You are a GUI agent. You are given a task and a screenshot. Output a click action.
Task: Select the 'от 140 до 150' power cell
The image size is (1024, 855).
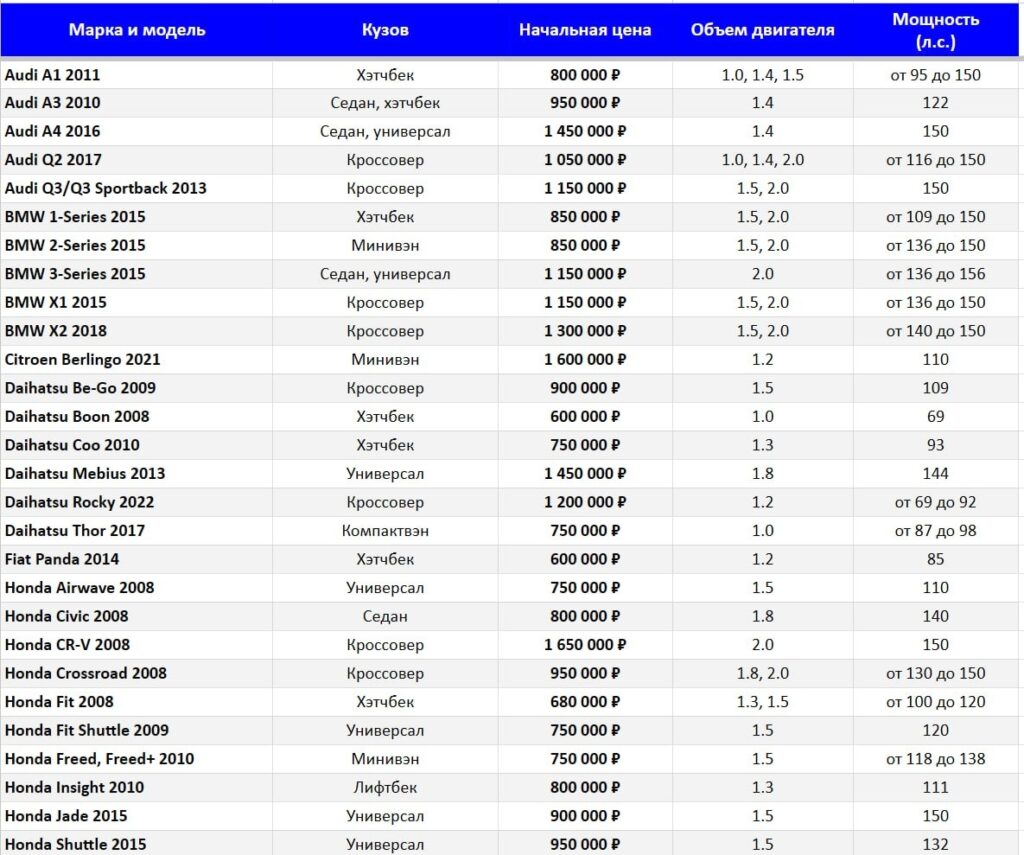point(936,331)
